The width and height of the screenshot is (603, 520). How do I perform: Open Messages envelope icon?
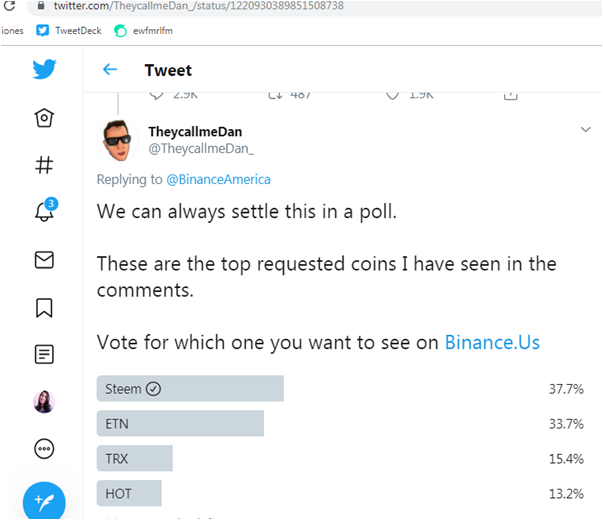click(x=44, y=260)
